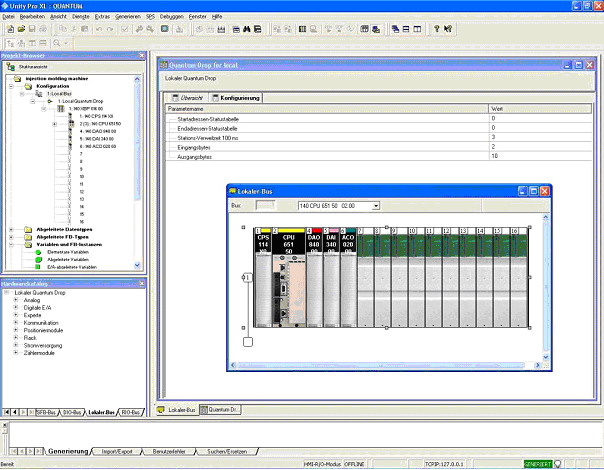
Task: Select empty rack slot 10
Action: pyautogui.click(x=416, y=277)
